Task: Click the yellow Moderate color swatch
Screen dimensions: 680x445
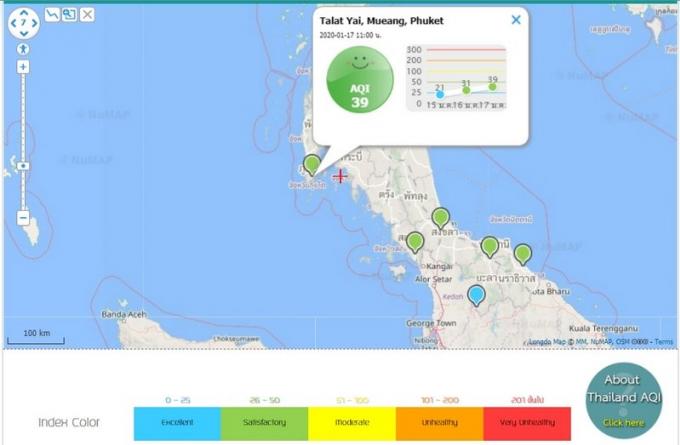Action: click(352, 423)
